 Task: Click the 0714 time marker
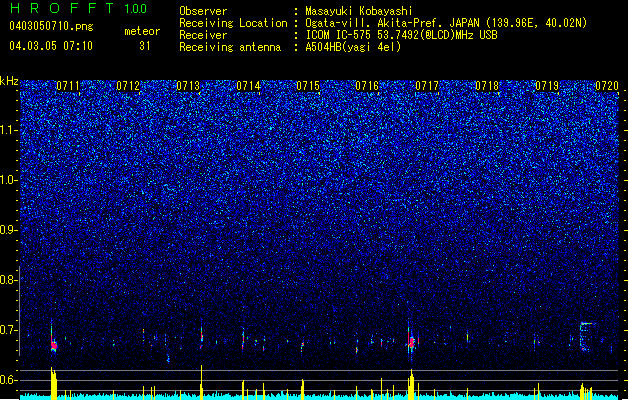248,86
